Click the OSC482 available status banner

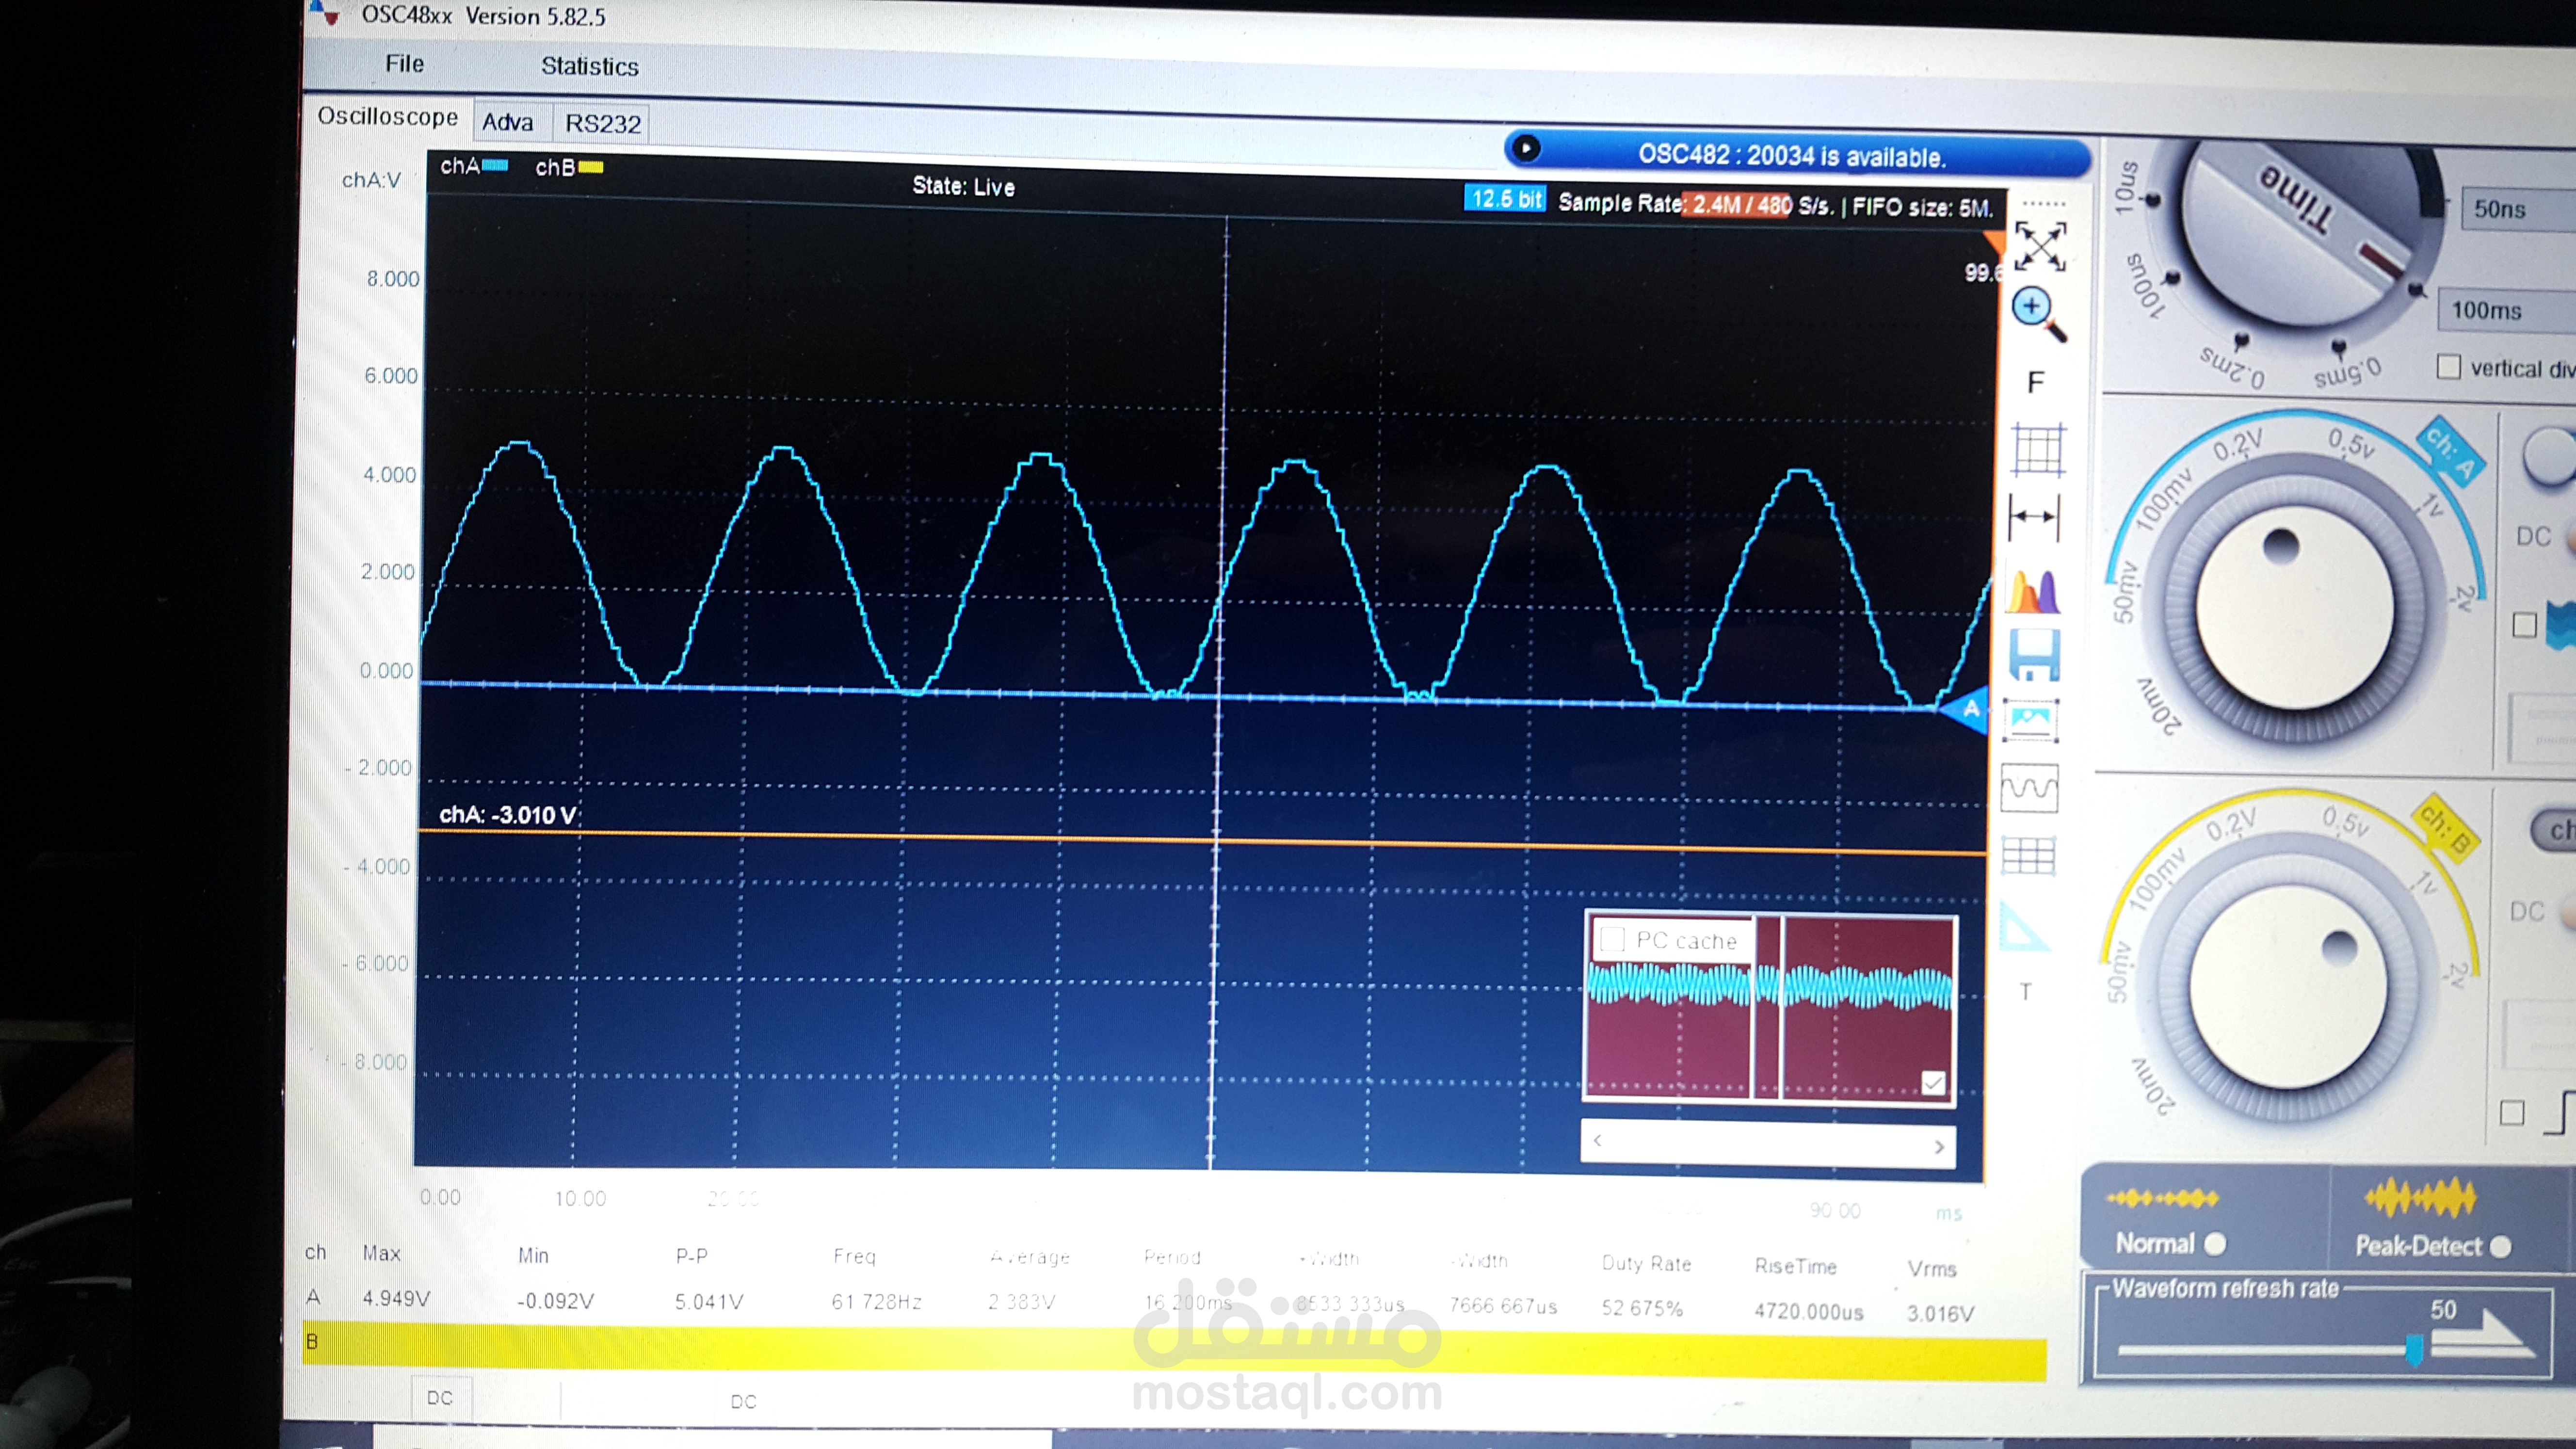point(1797,155)
